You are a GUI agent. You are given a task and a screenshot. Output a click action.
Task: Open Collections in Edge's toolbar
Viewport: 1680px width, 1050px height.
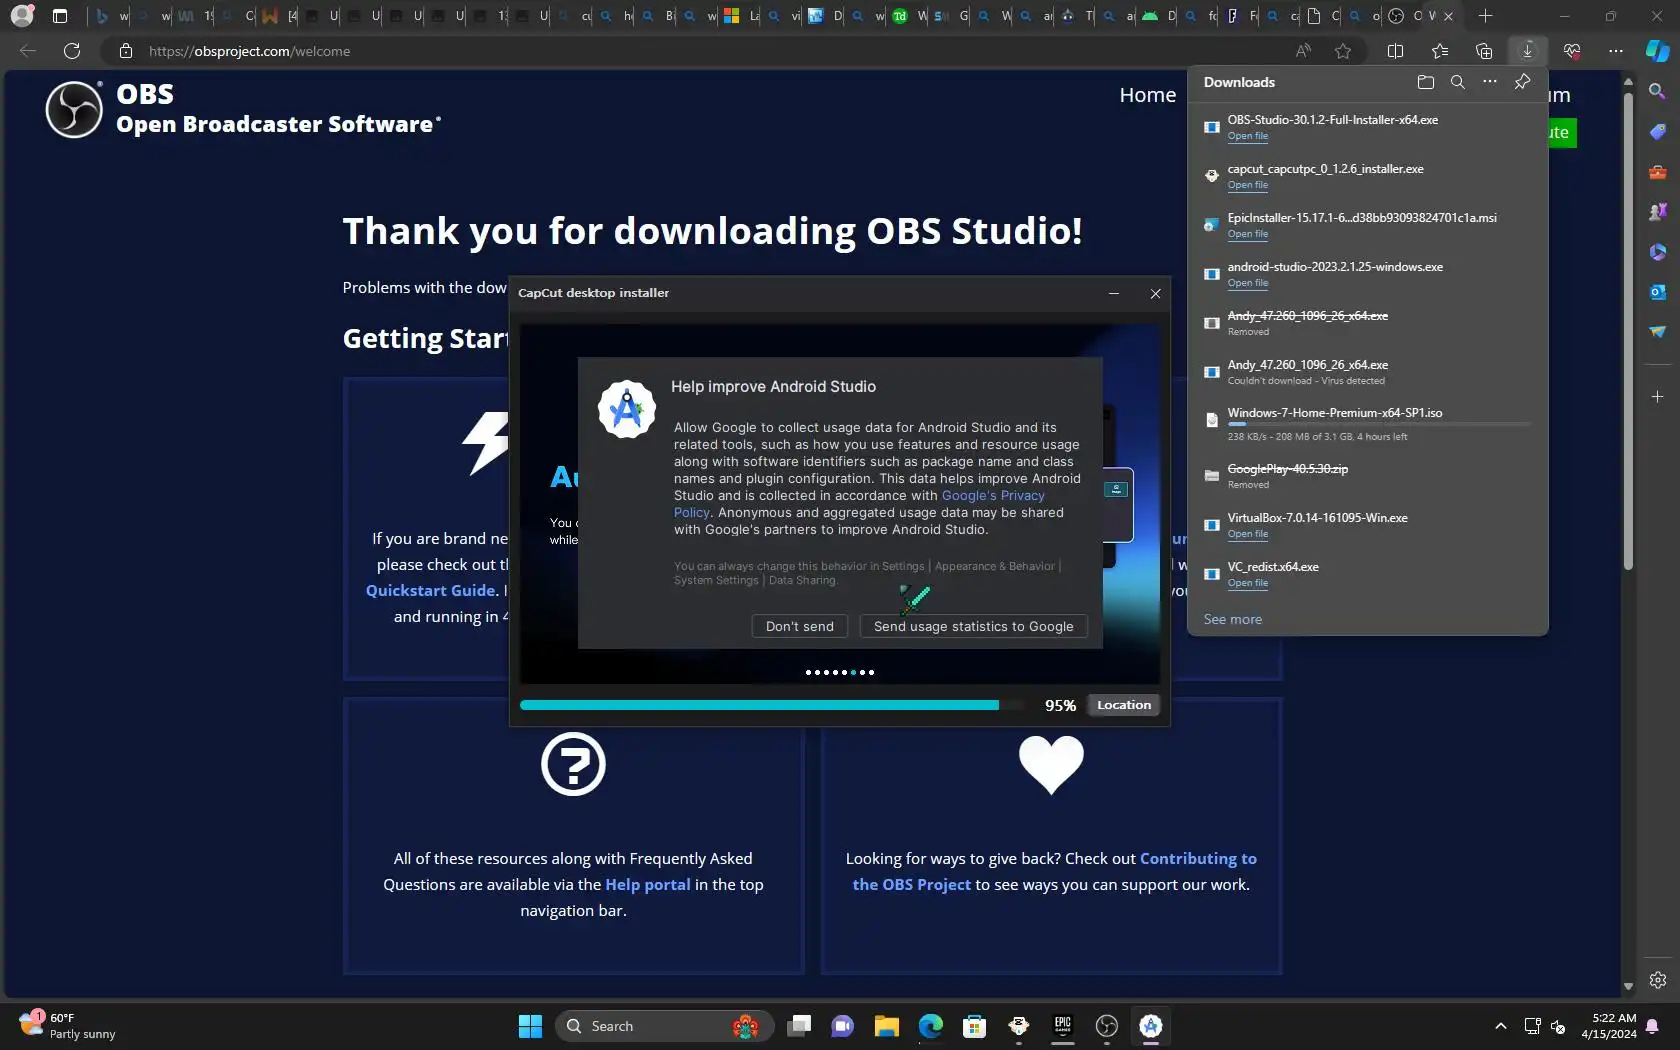tap(1484, 51)
